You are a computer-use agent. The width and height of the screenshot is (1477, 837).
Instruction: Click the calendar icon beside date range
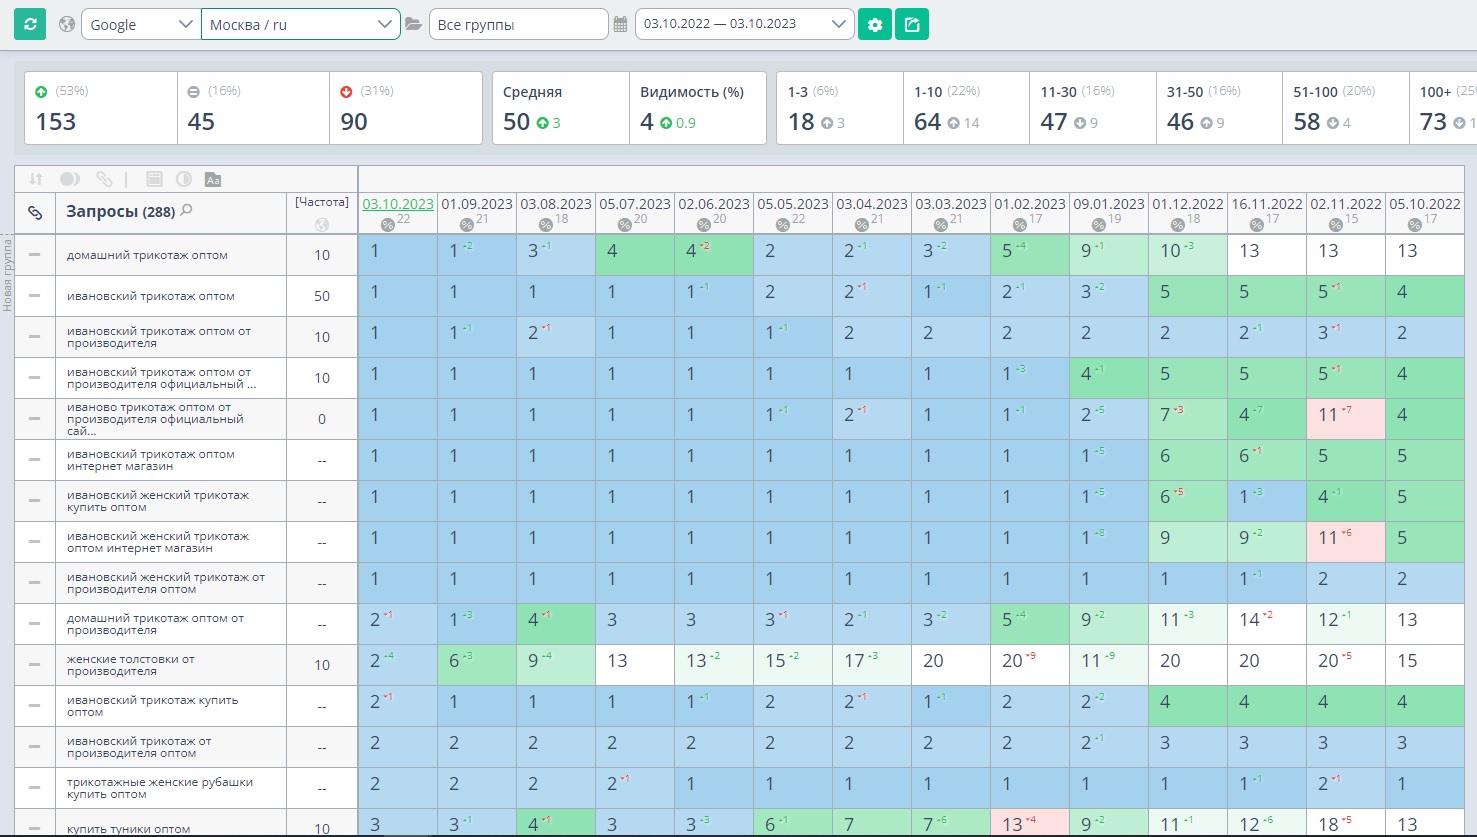click(x=621, y=24)
